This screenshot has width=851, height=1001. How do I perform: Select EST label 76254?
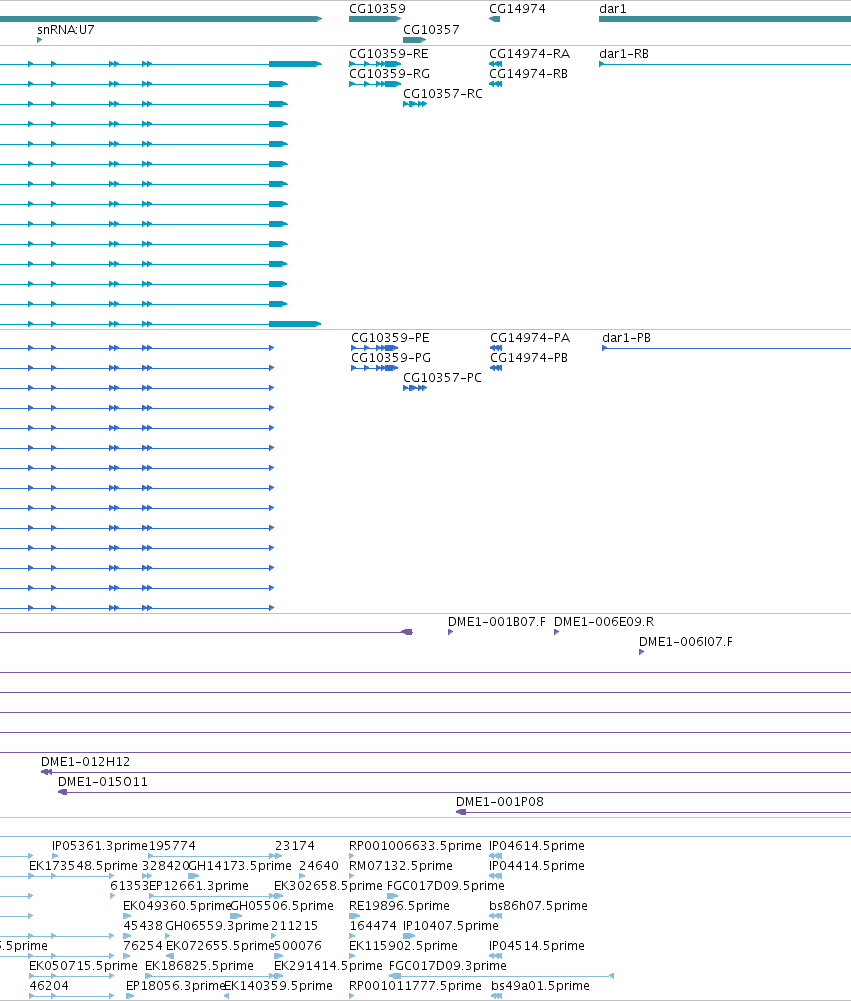[x=143, y=945]
